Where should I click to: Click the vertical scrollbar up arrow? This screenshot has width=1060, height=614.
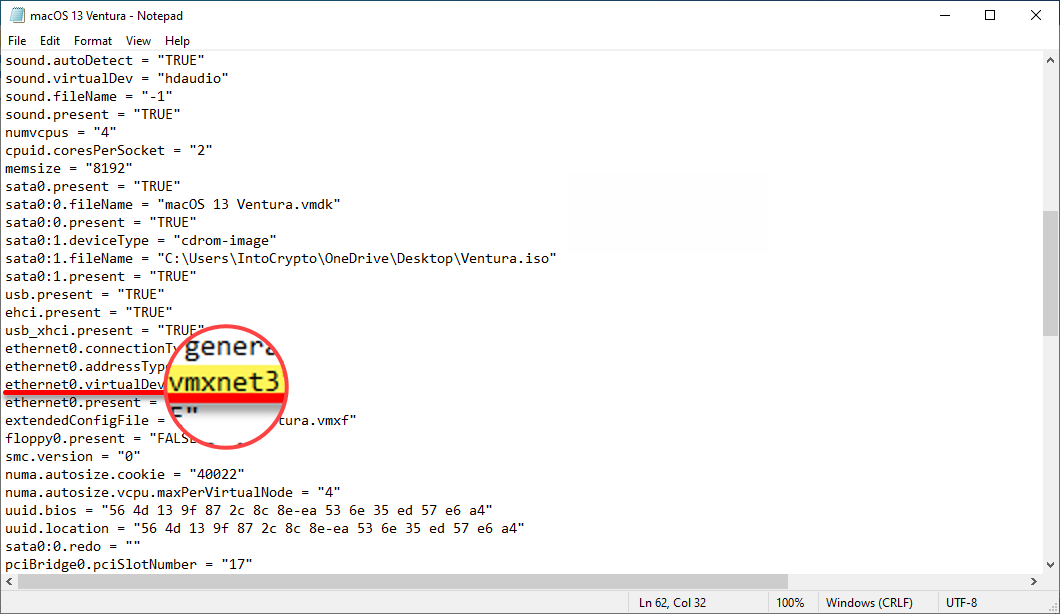[1050, 60]
